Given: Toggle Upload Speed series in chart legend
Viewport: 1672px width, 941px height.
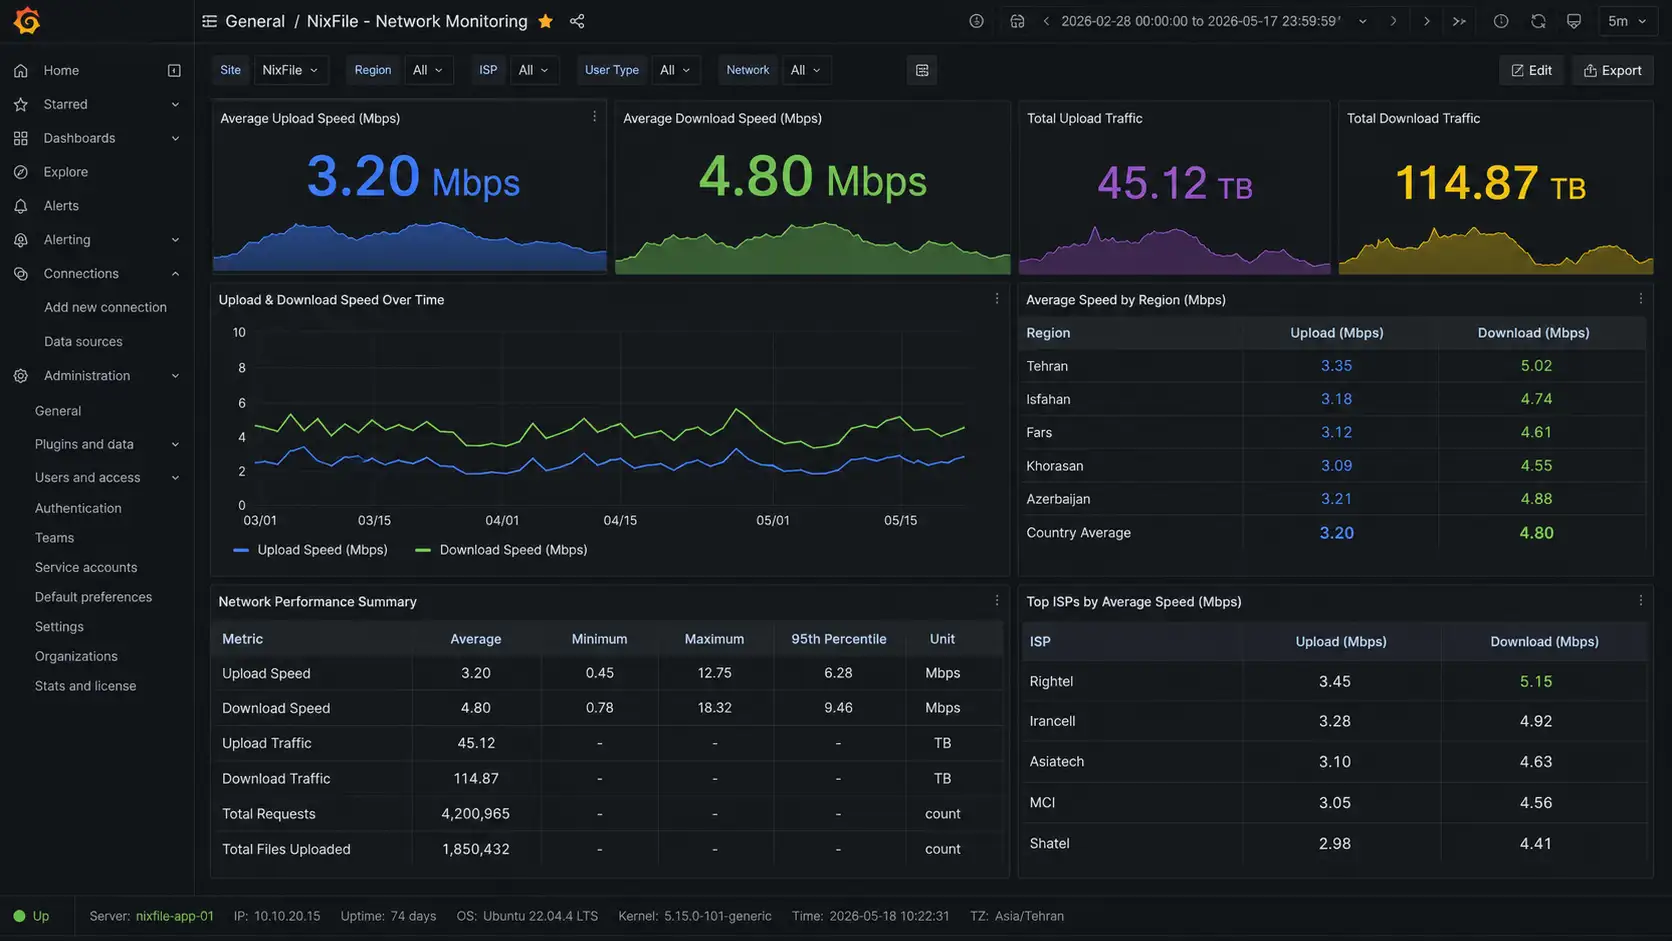Looking at the screenshot, I should (x=310, y=550).
